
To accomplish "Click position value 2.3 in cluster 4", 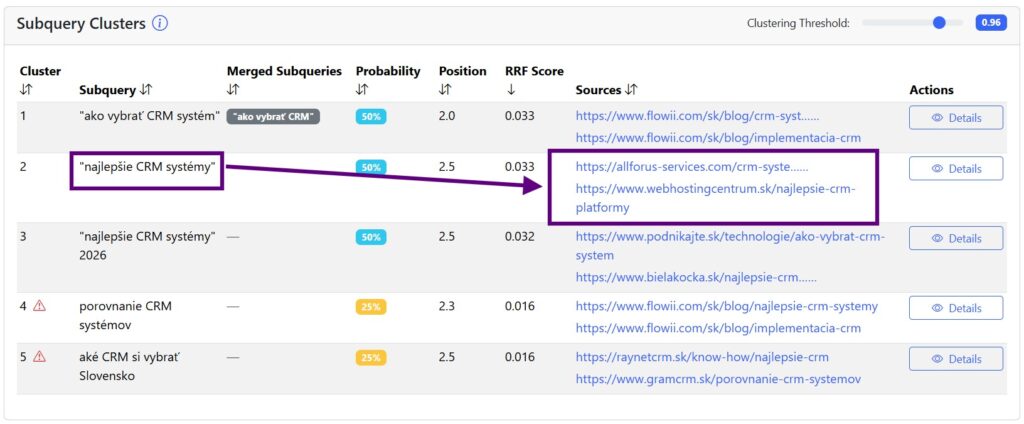I will tap(447, 306).
